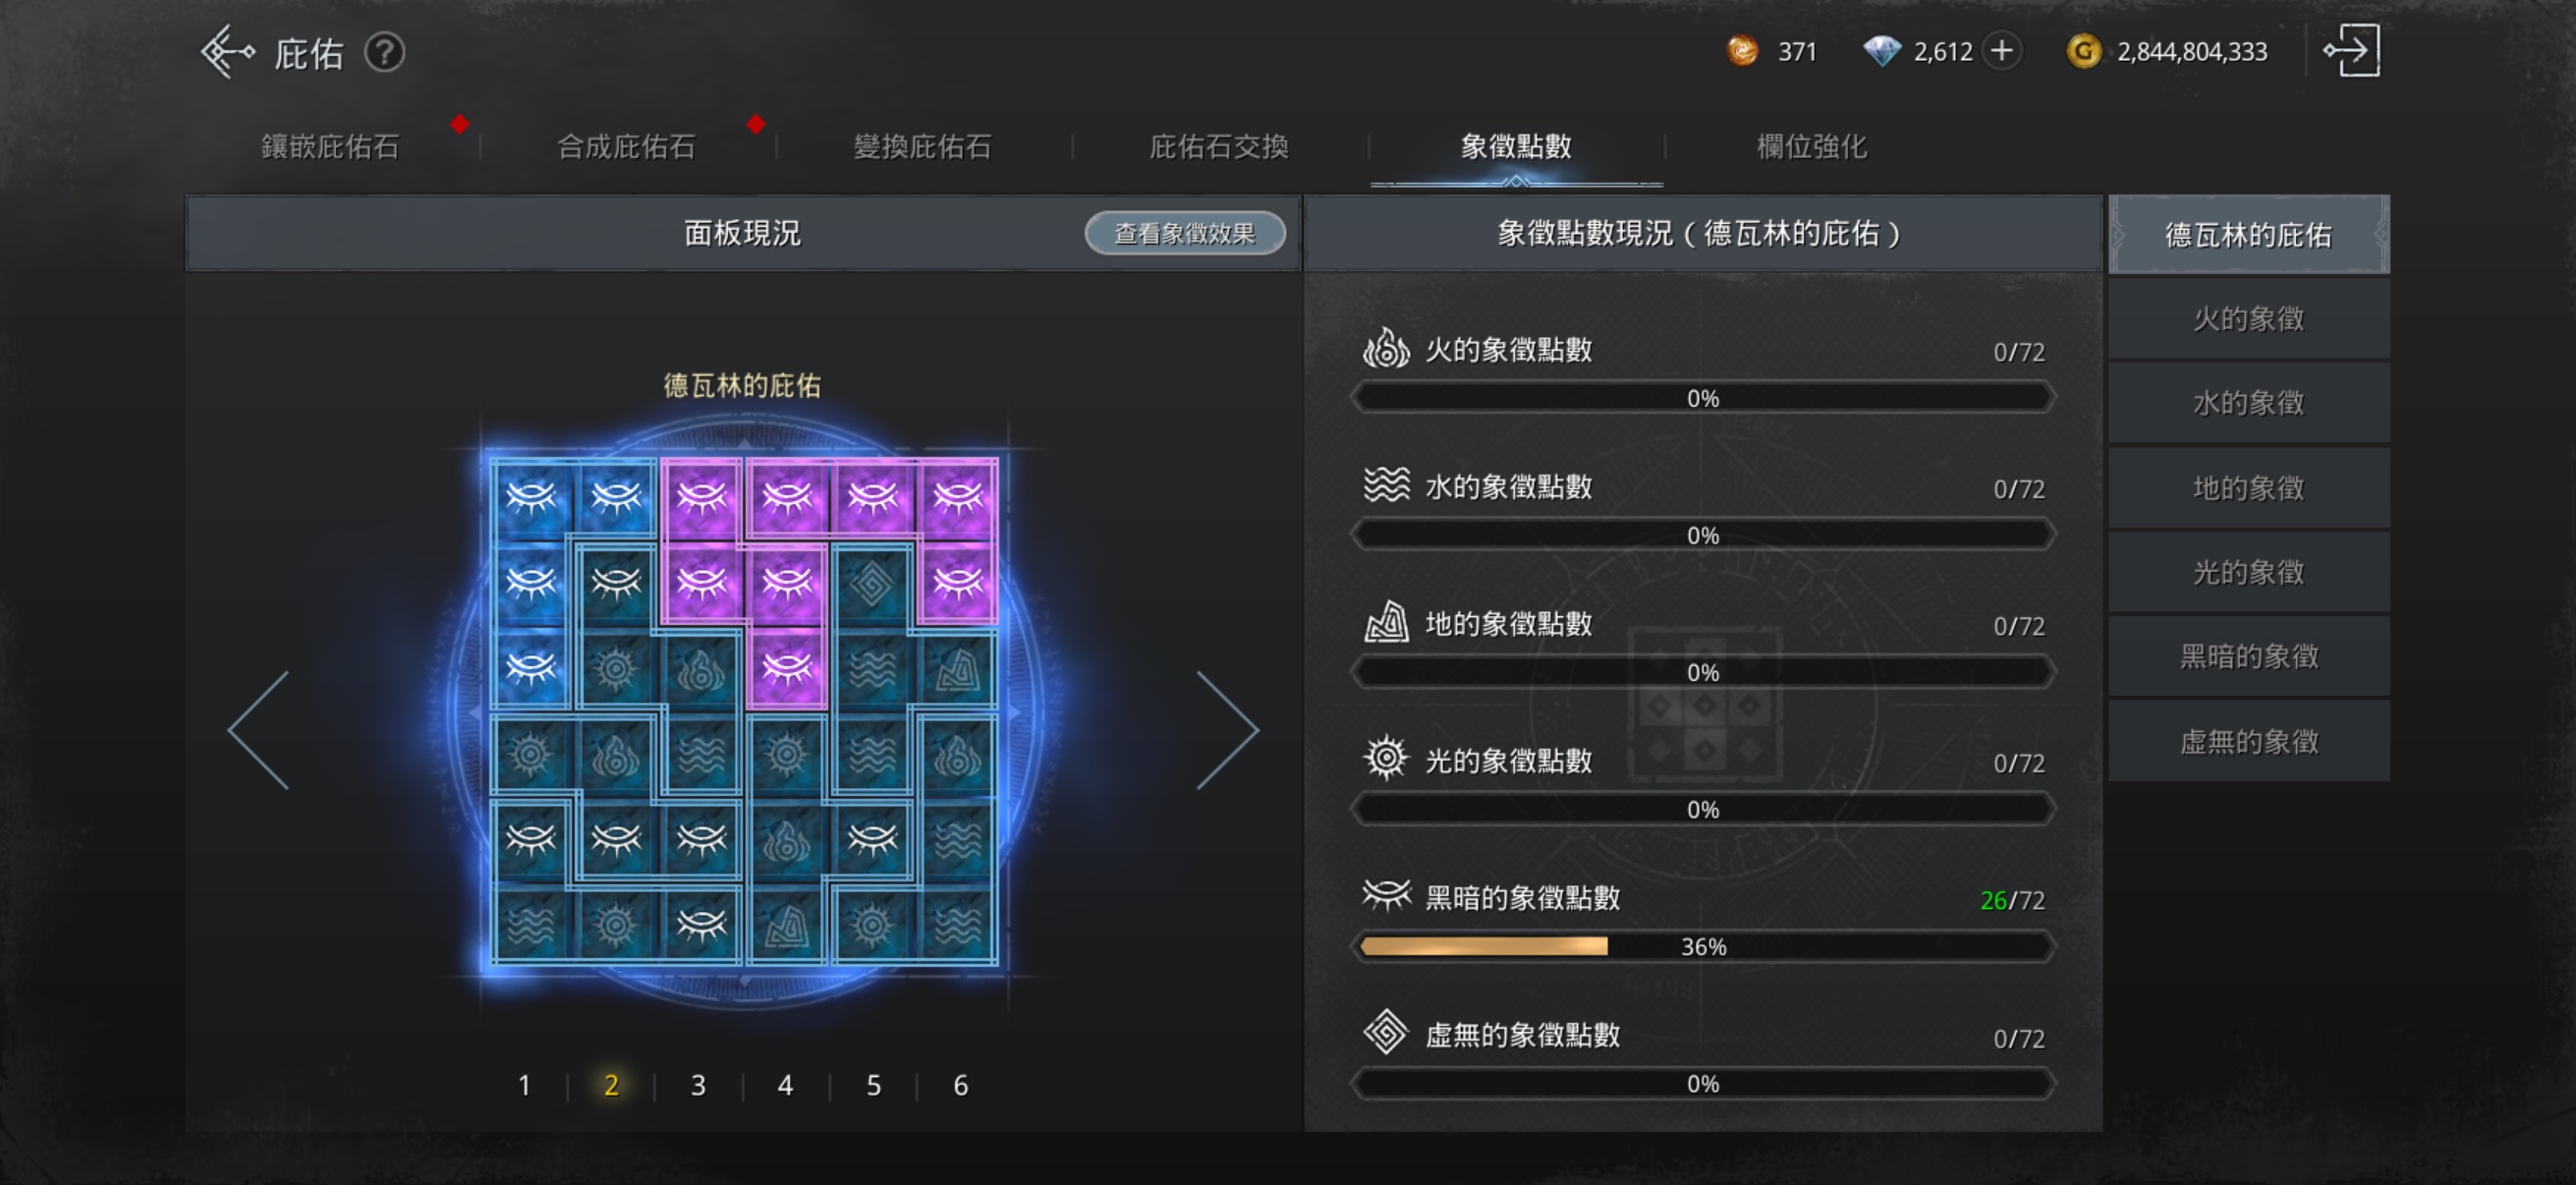This screenshot has height=1185, width=2576.
Task: Click the fire symbol points flame icon
Action: pos(1386,349)
